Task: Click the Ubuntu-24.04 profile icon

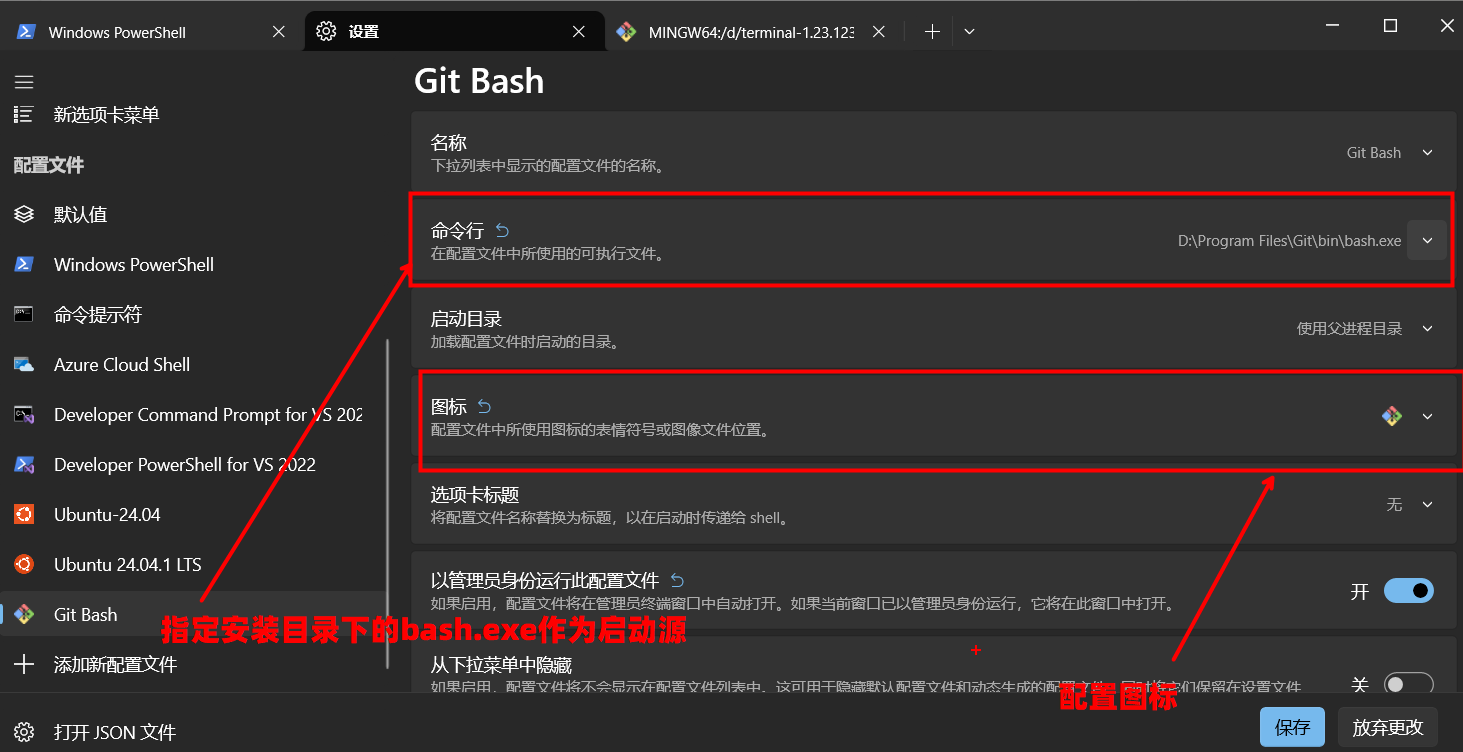Action: click(24, 515)
